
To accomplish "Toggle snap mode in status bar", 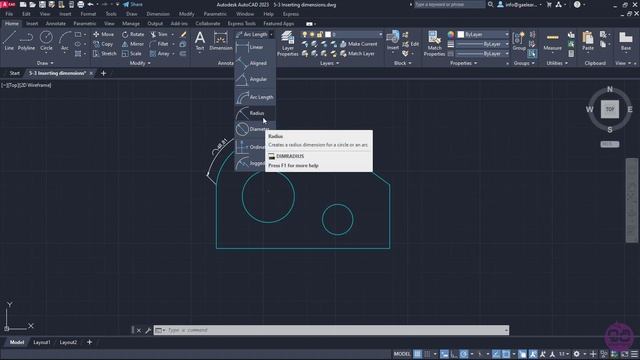I will [x=427, y=354].
